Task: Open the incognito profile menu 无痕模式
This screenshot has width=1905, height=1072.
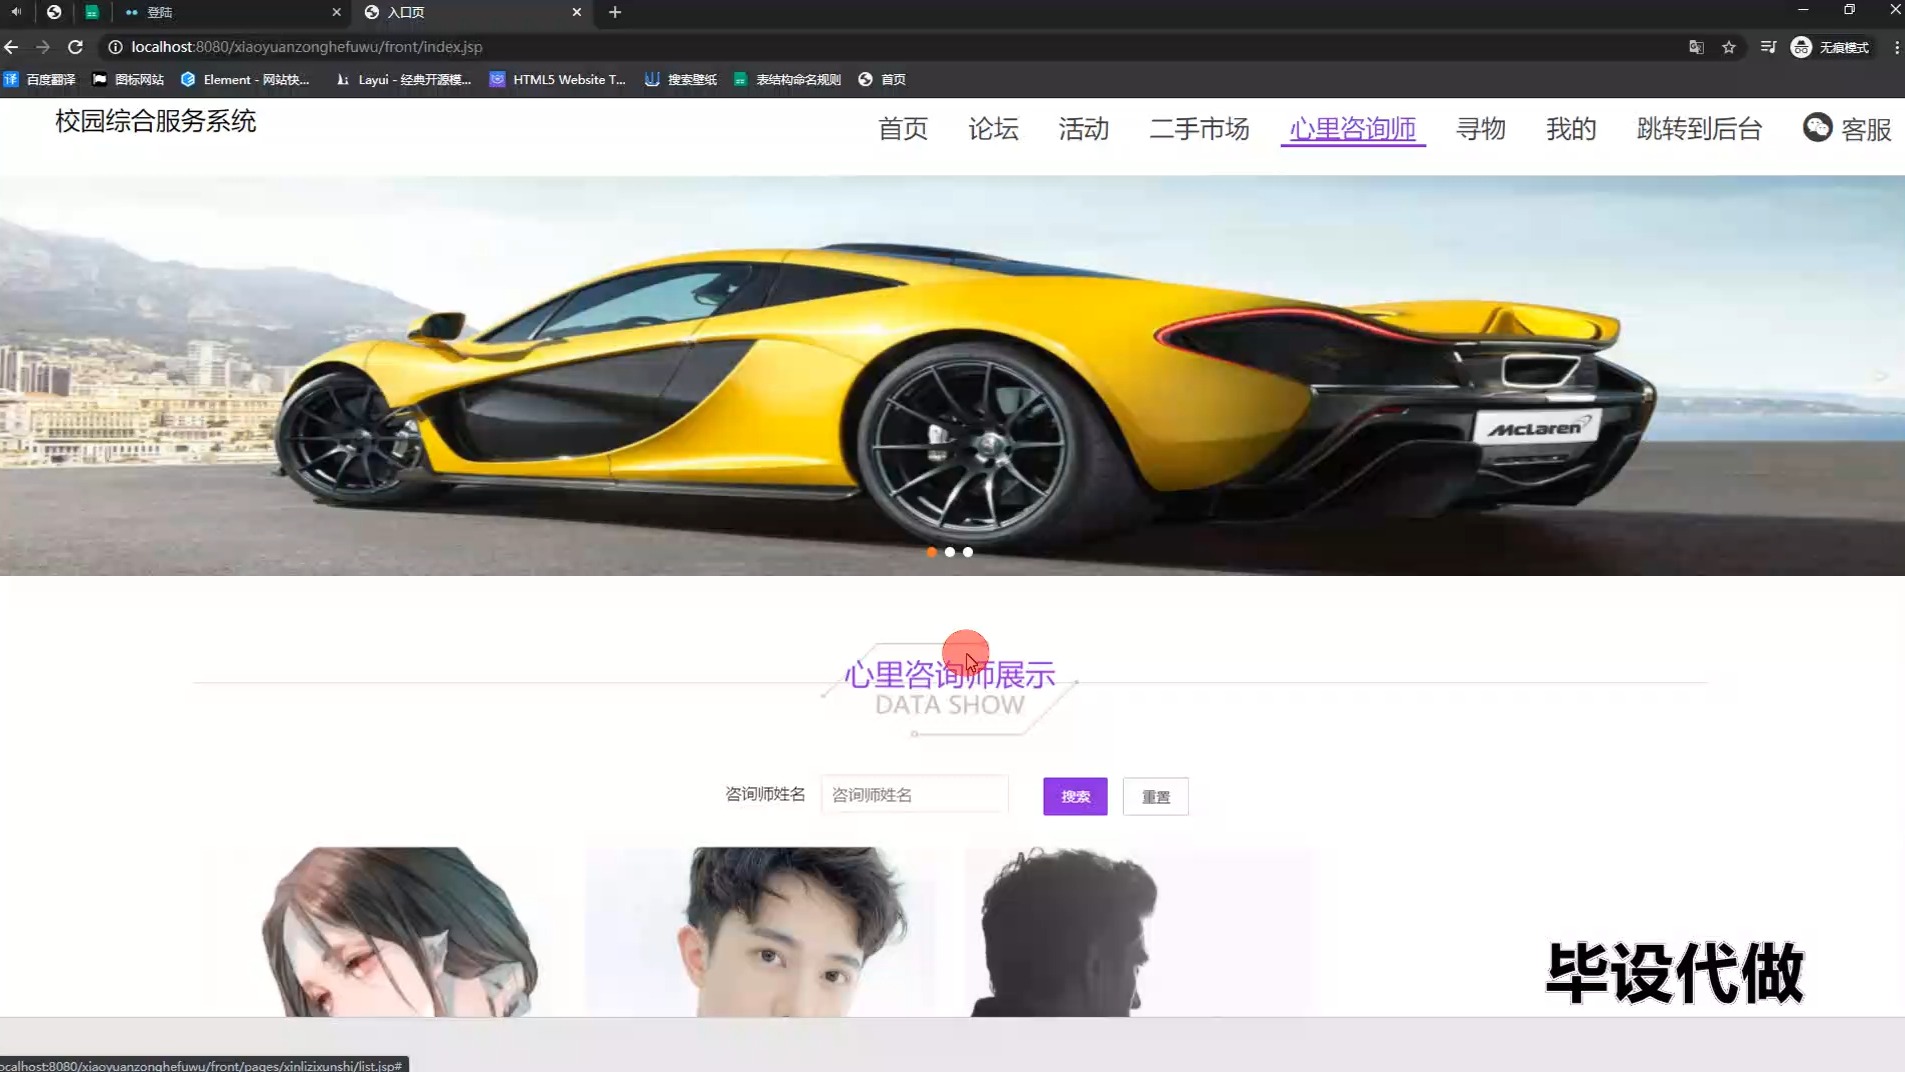Action: [x=1830, y=47]
